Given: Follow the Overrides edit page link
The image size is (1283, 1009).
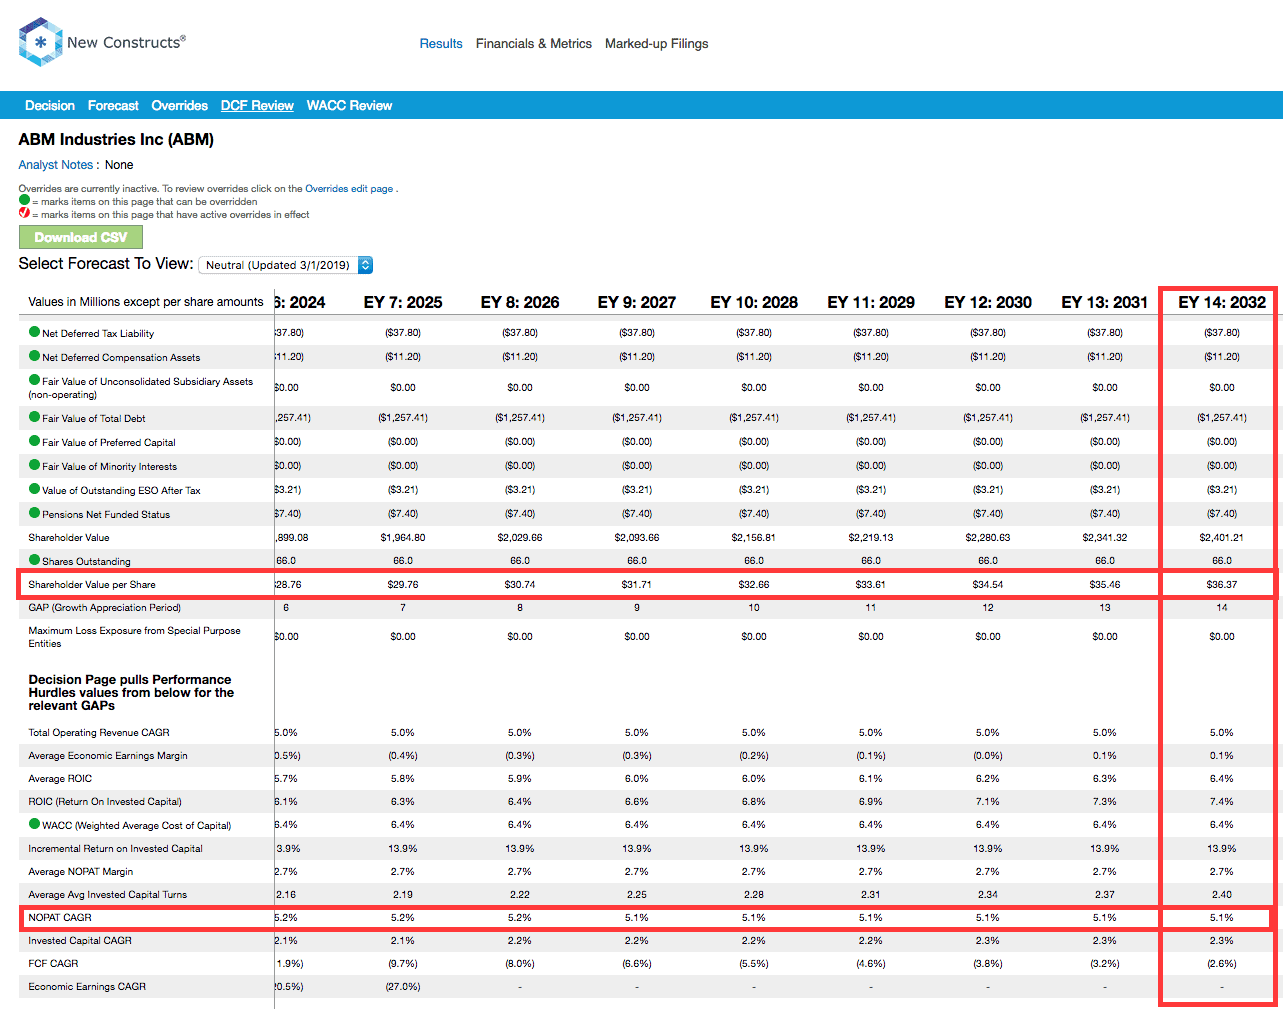Looking at the screenshot, I should 349,189.
